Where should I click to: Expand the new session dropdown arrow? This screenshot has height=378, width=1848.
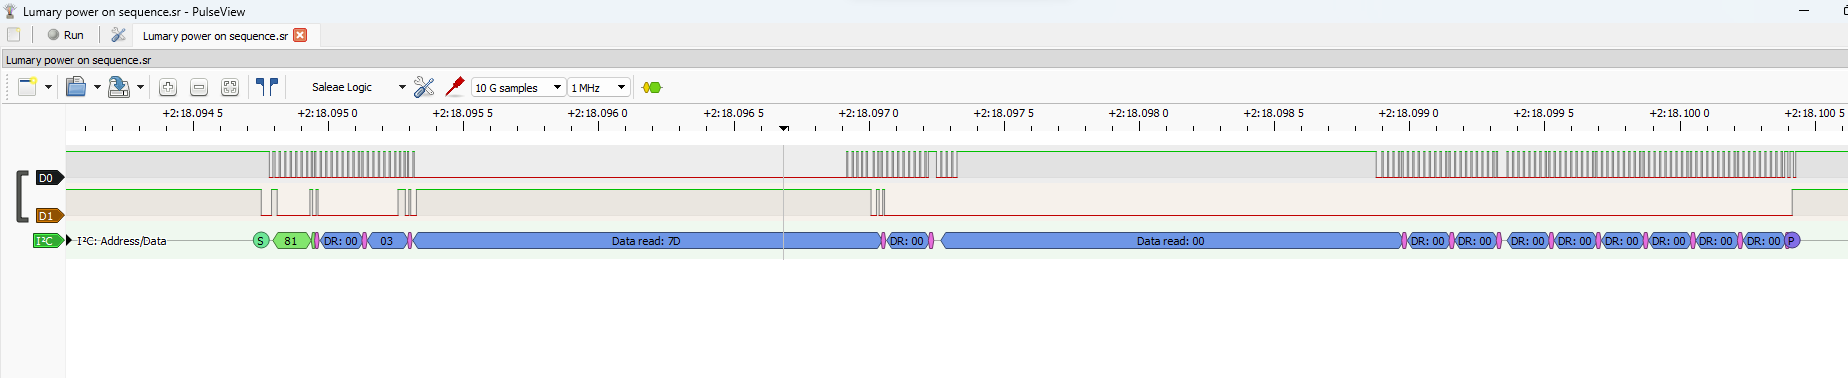(48, 88)
